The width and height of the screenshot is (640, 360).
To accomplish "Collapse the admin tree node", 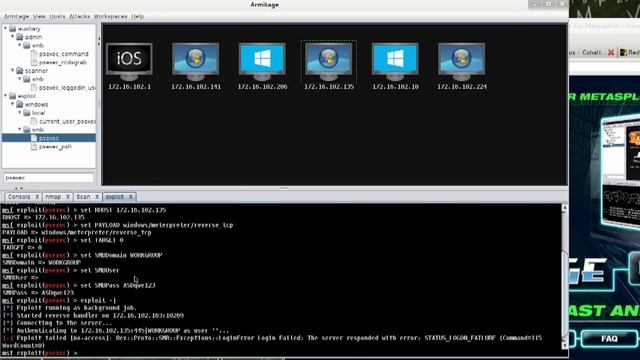I will pos(12,36).
